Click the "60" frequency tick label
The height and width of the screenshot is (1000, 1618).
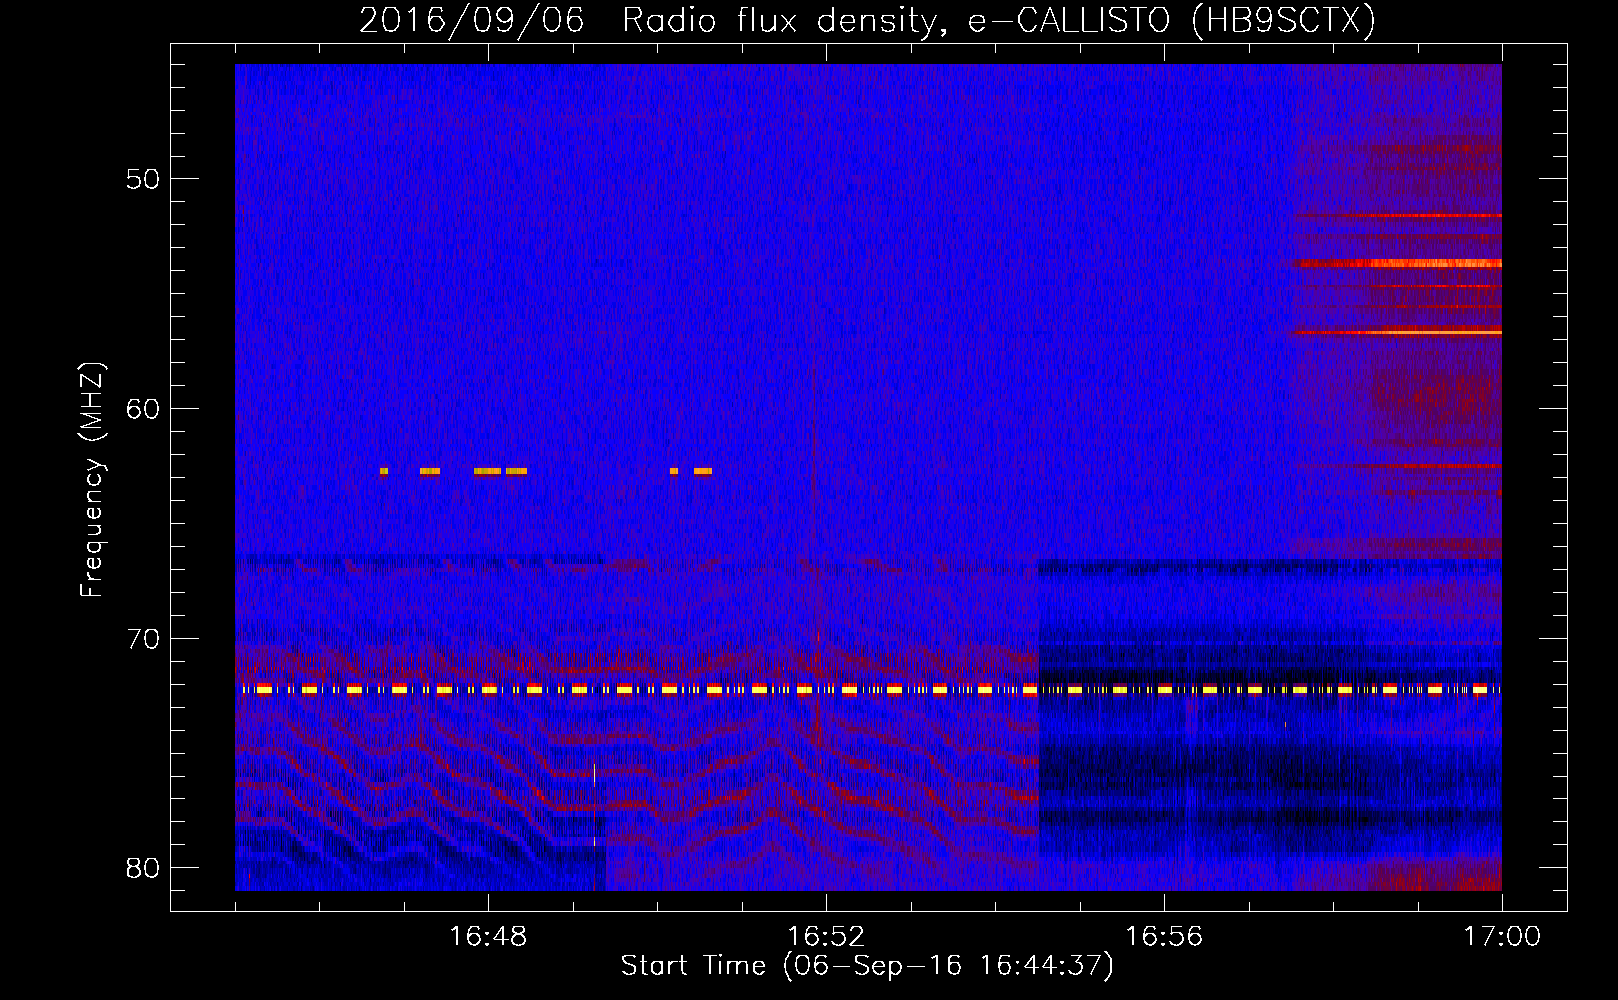click(x=143, y=409)
